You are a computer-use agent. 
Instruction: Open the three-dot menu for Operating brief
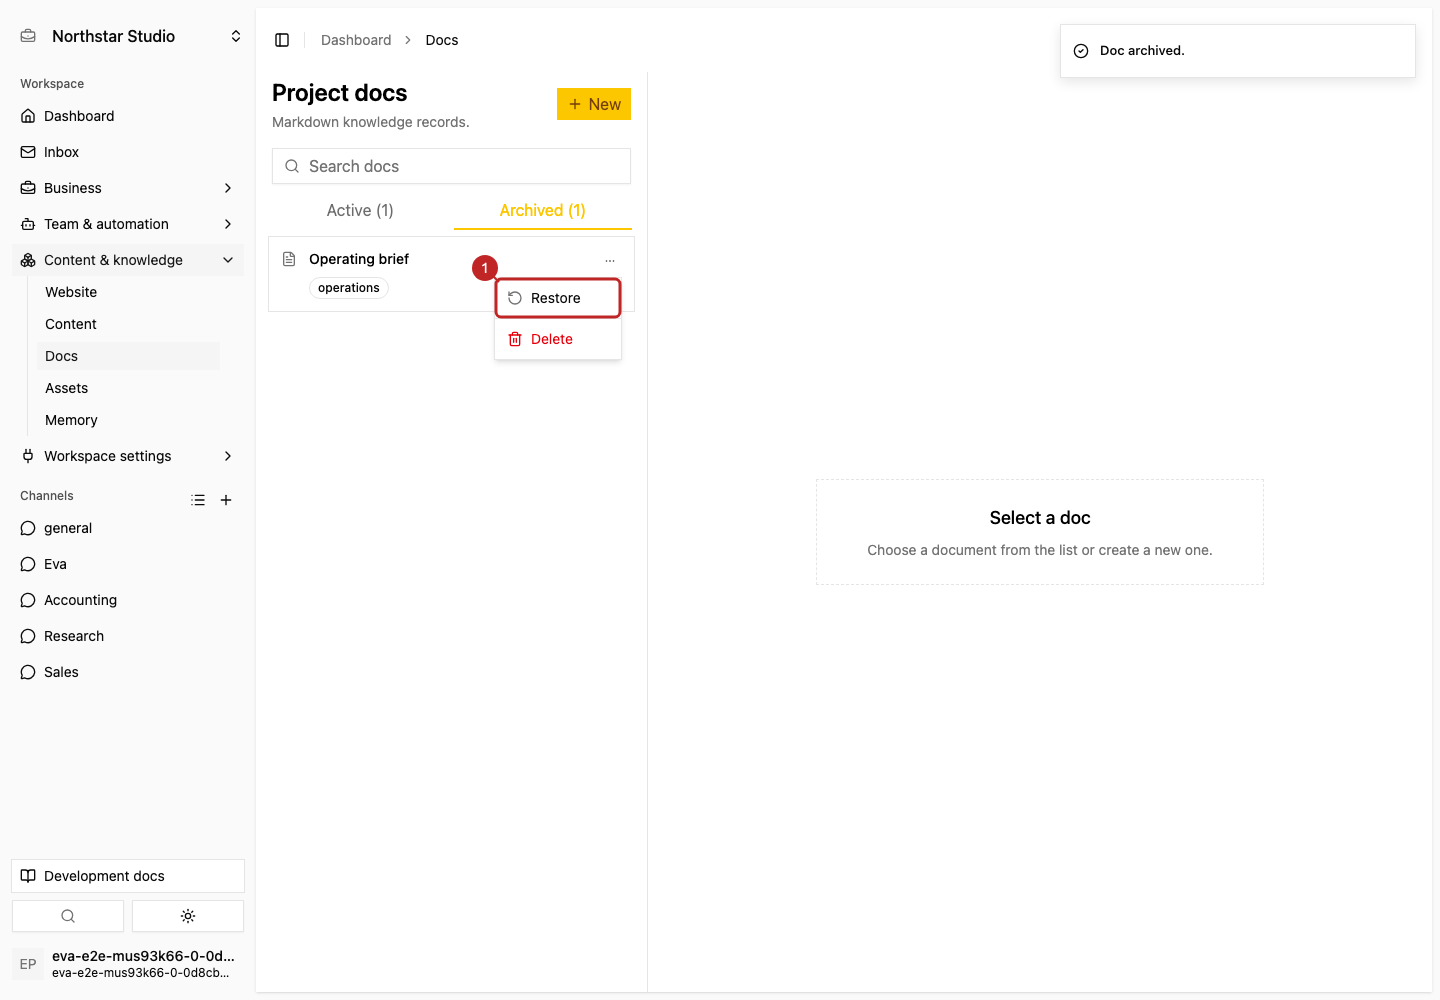610,260
